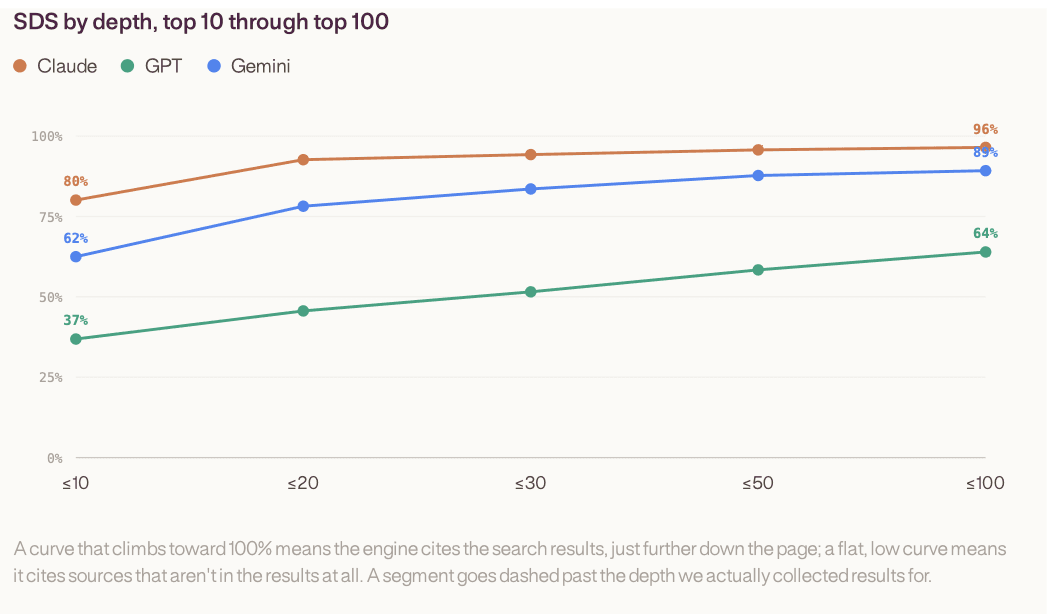Click the orange Claude legend dot
This screenshot has width=1048, height=614.
point(20,66)
